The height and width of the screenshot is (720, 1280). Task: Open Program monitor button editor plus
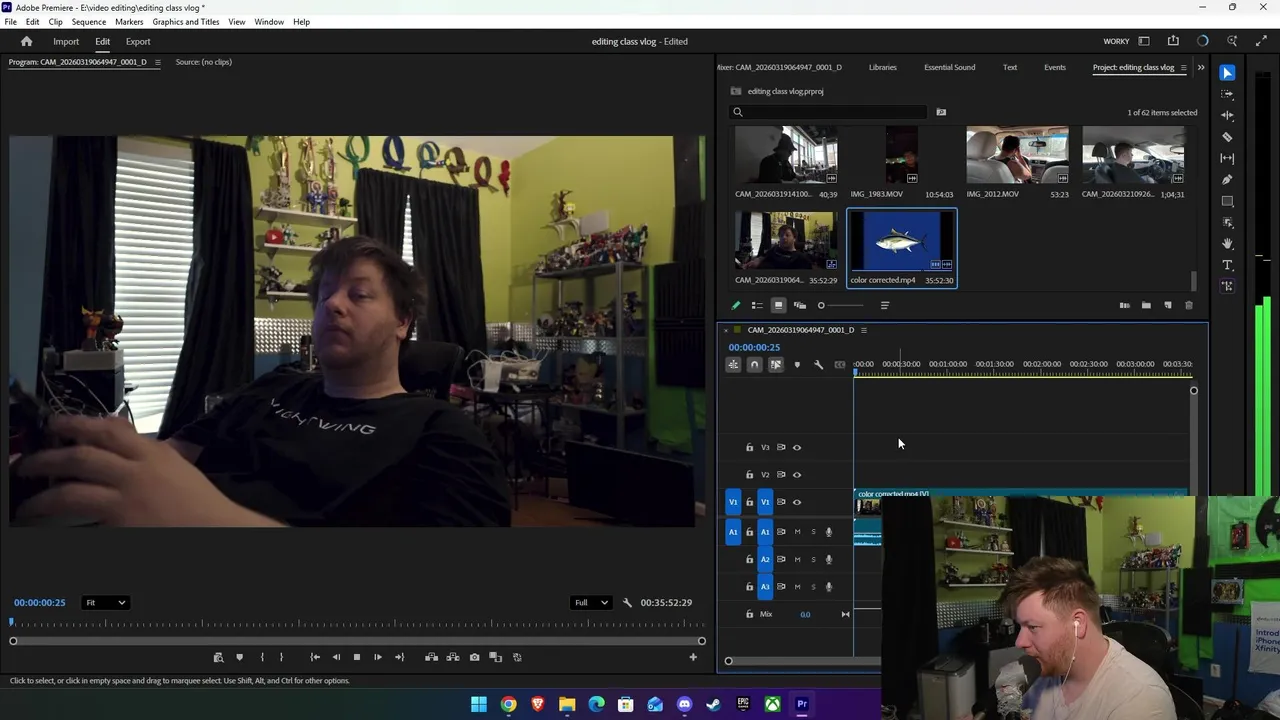tap(693, 657)
